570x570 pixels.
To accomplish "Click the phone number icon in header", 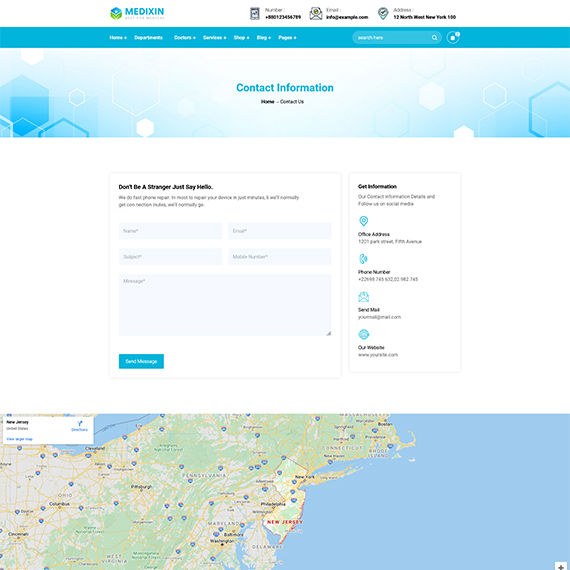I will pos(255,13).
